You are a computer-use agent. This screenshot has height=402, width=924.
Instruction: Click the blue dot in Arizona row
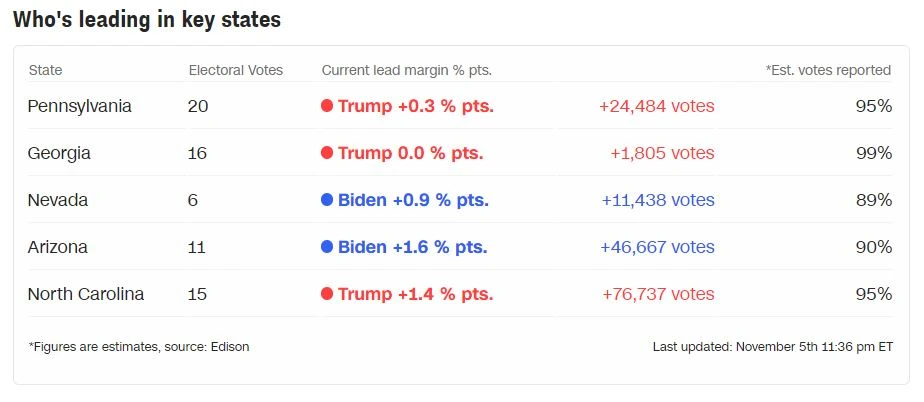coord(327,247)
